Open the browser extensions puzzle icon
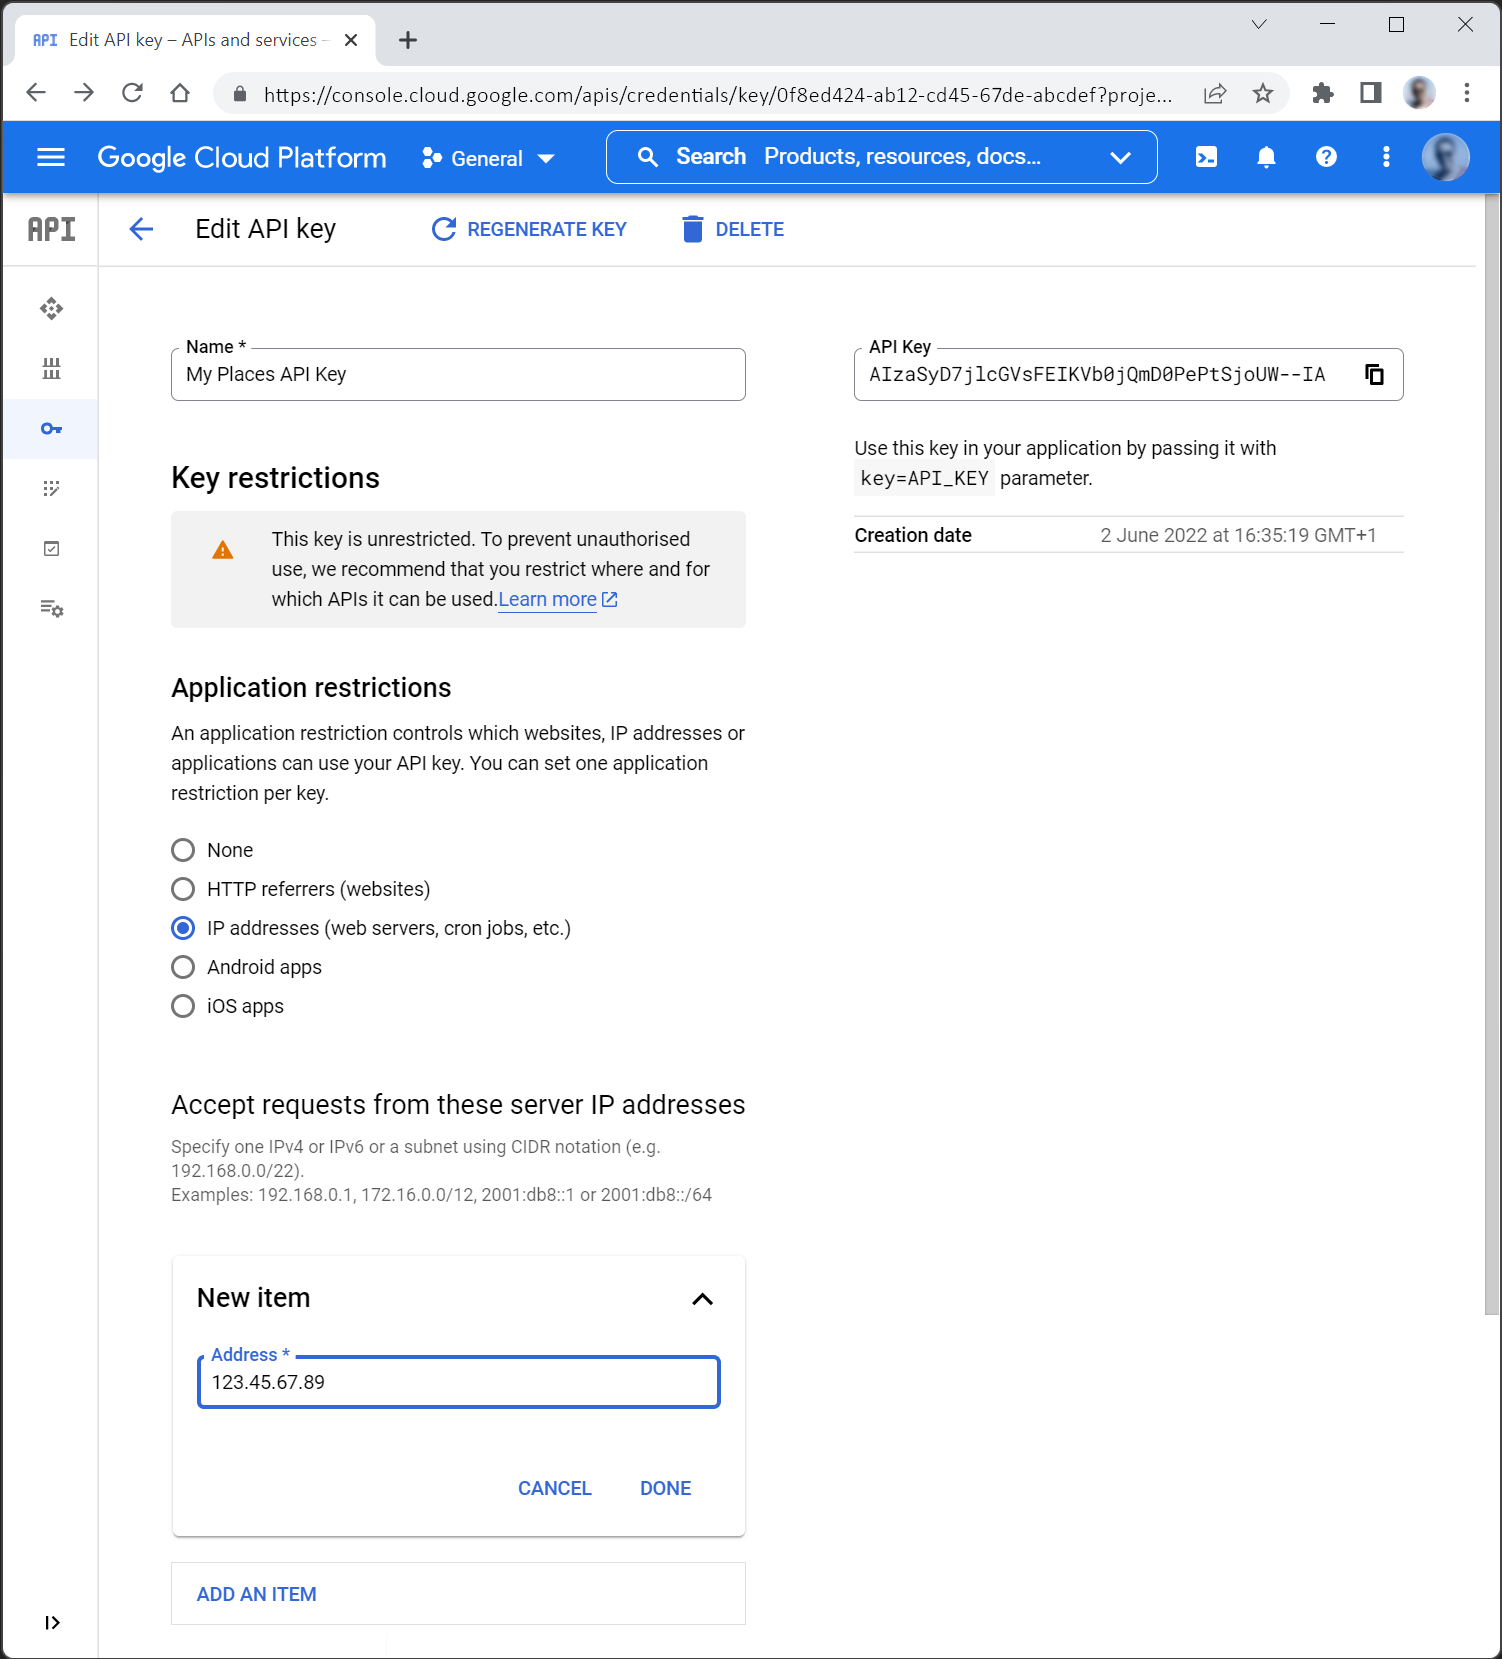Screen dimensions: 1502x1659 [x=1322, y=94]
